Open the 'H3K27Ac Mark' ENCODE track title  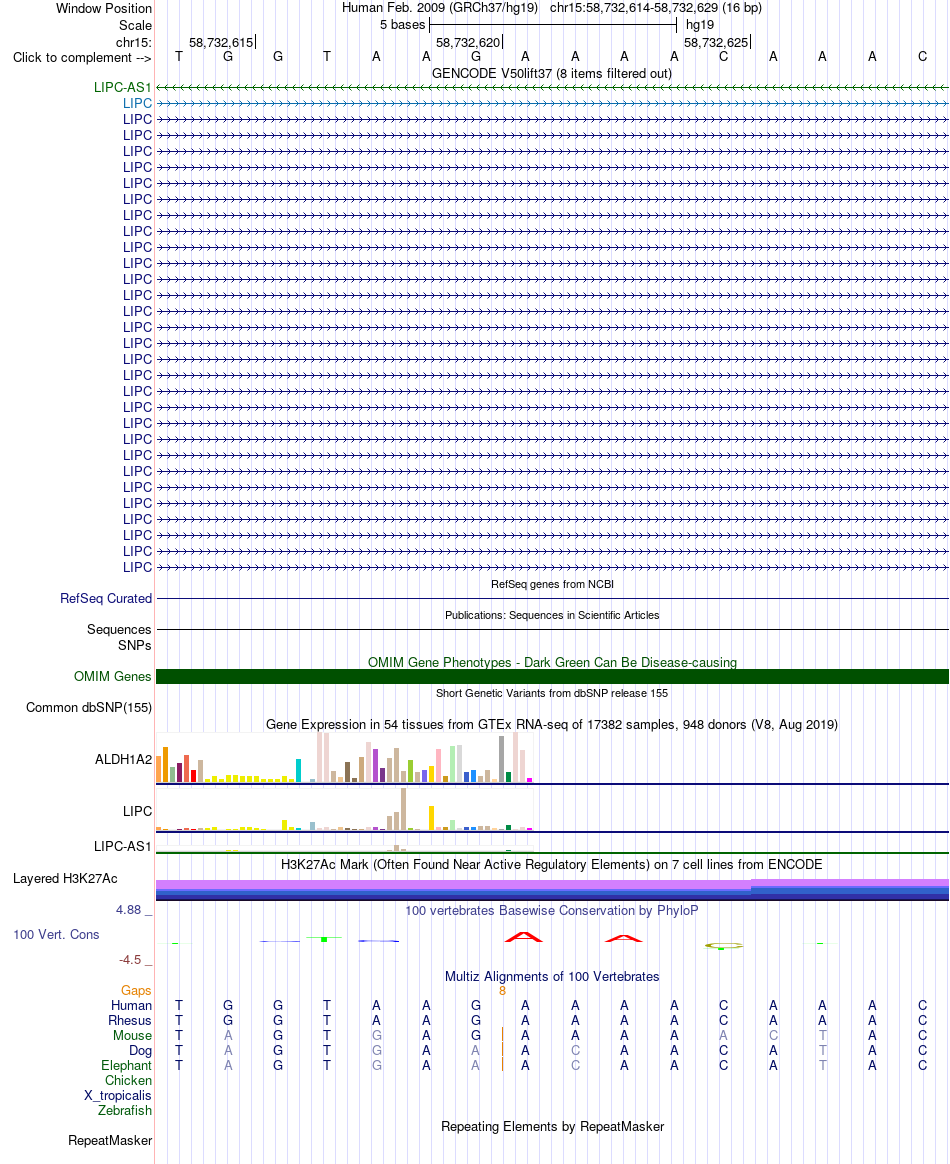point(551,865)
